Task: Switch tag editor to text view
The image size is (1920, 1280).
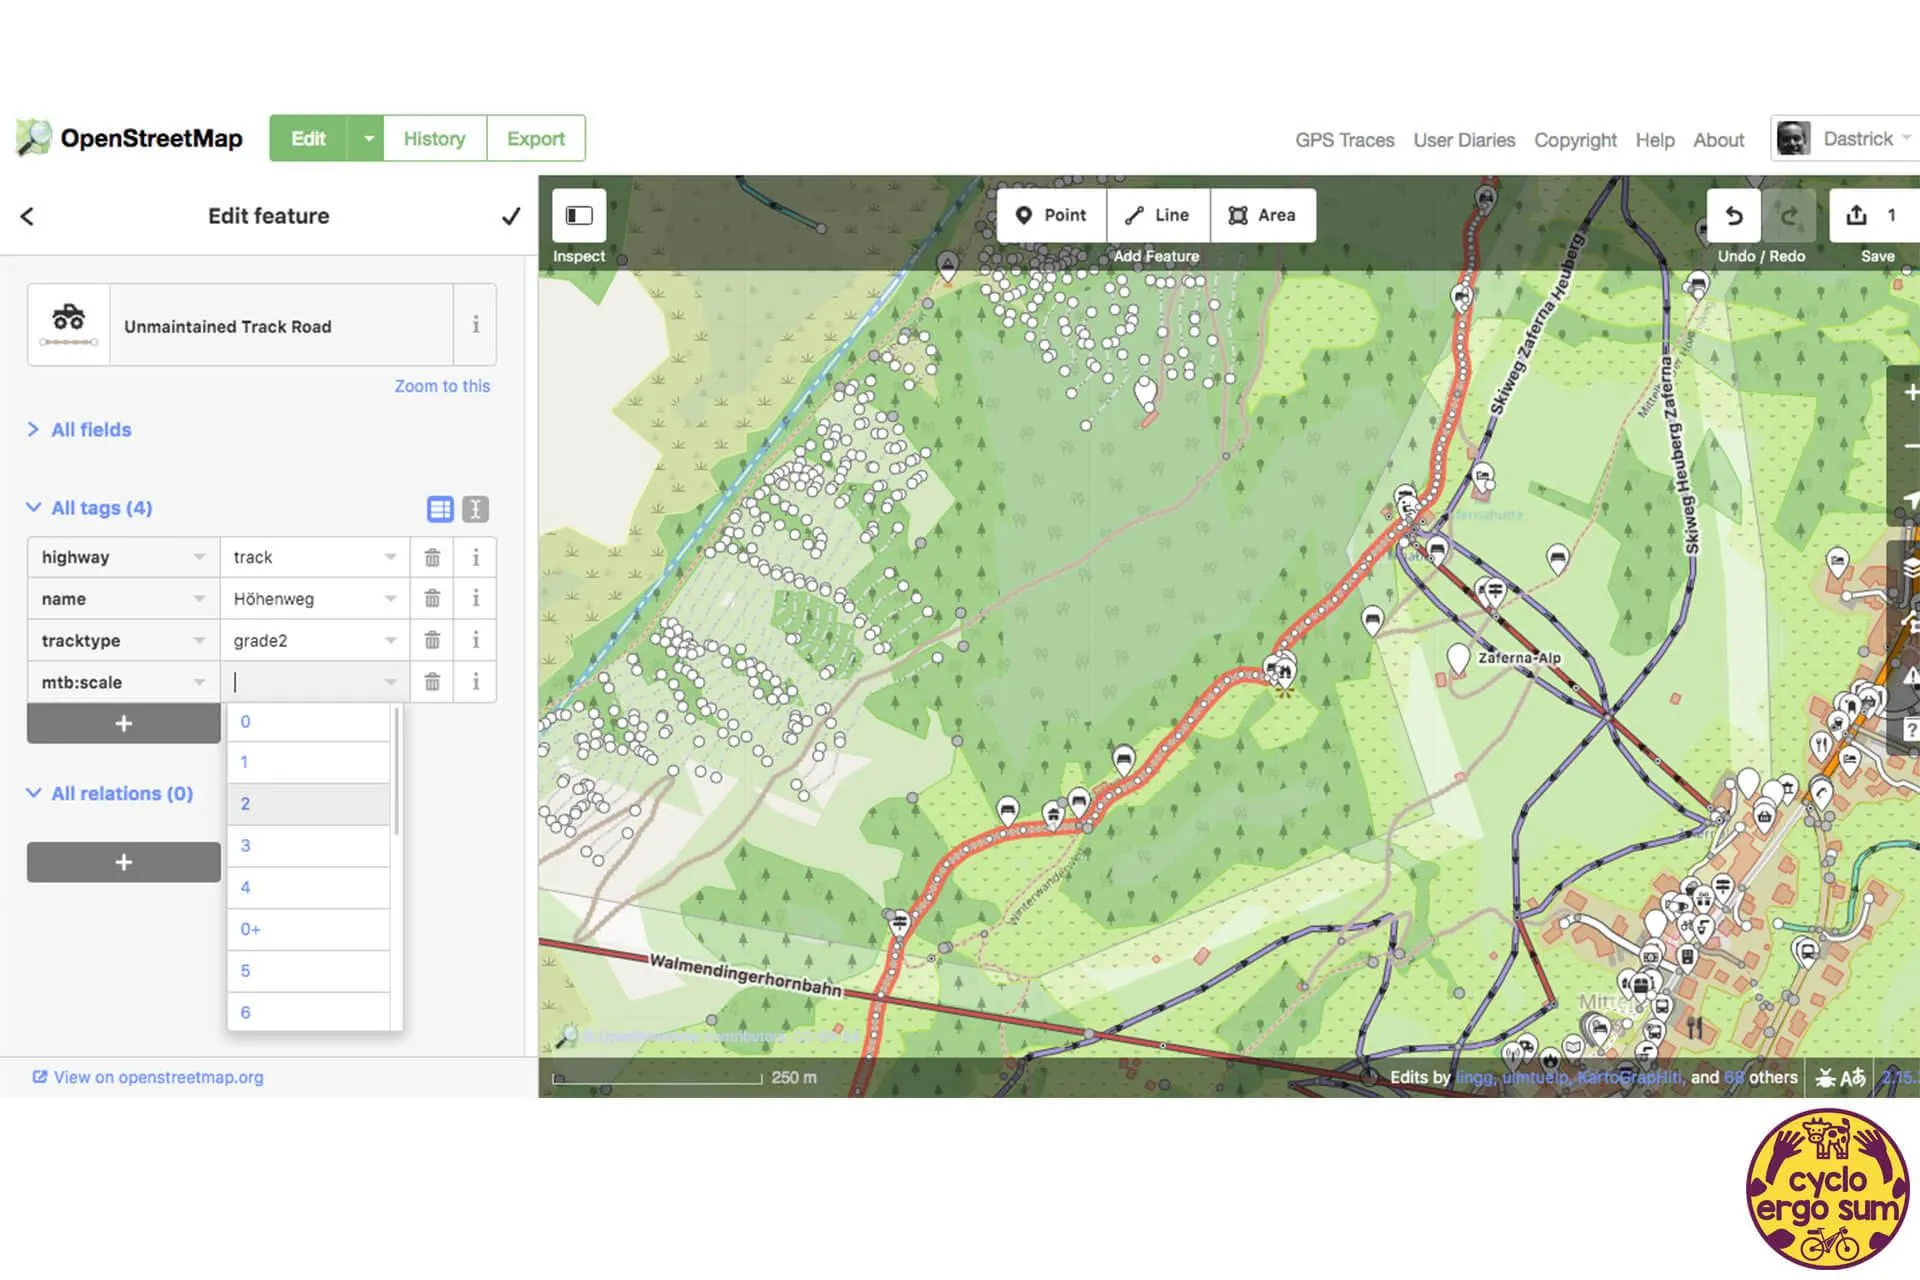Action: pos(476,509)
